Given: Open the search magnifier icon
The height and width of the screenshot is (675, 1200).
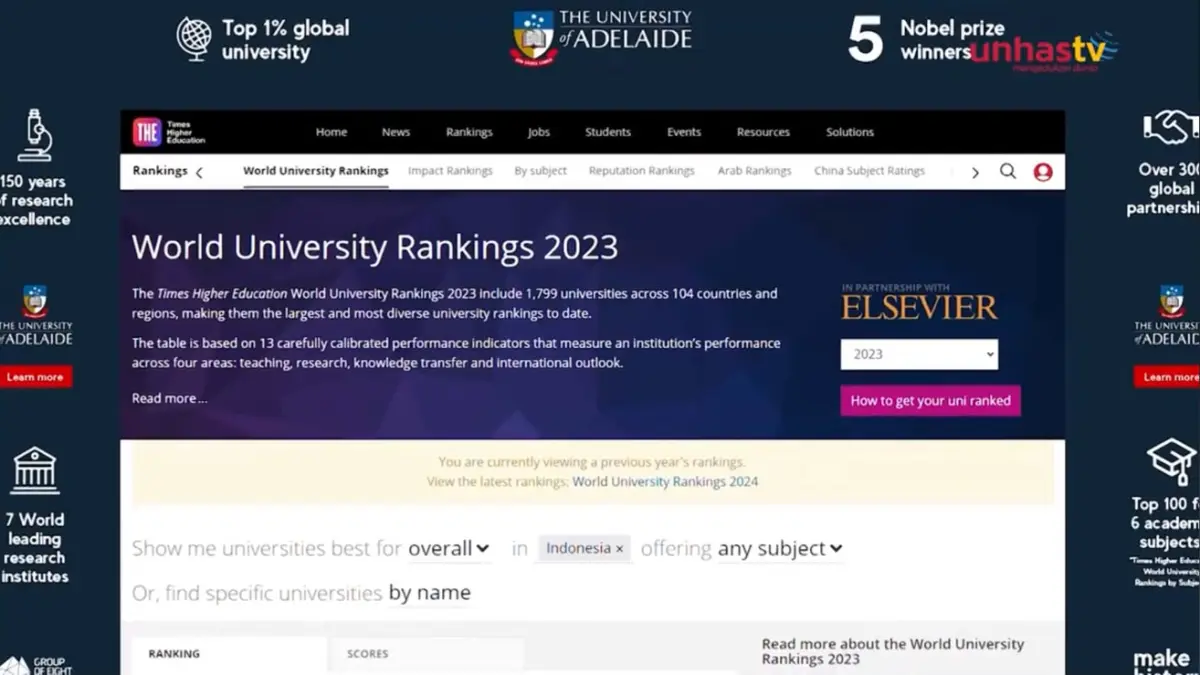Looking at the screenshot, I should (x=1008, y=171).
